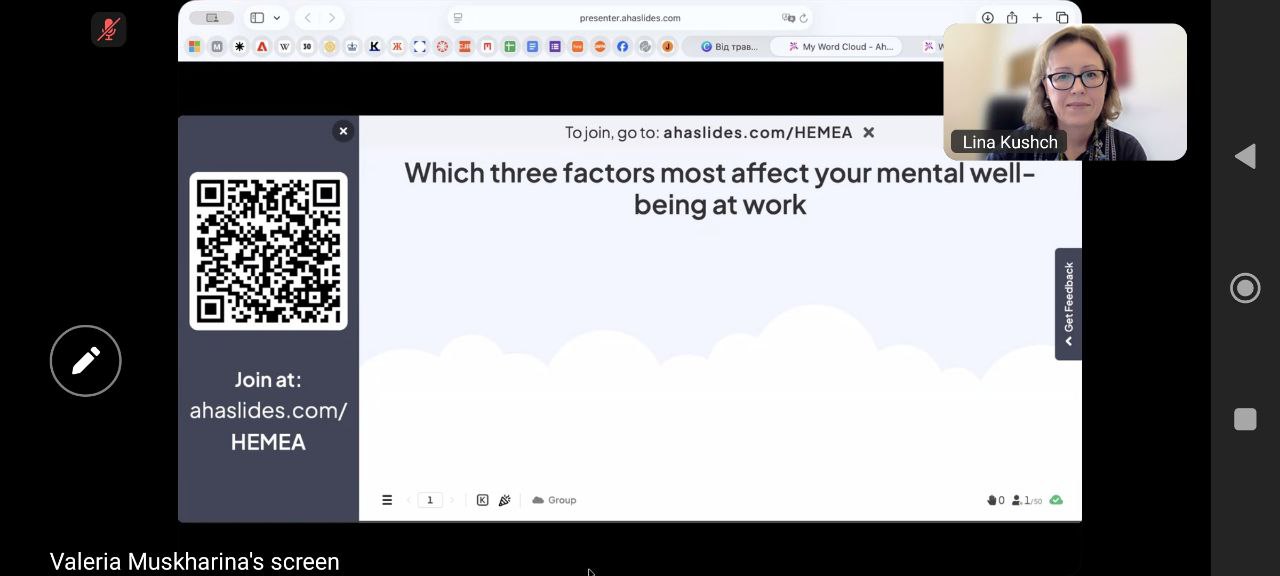
Task: Open the Safari share icon
Action: [1012, 18]
